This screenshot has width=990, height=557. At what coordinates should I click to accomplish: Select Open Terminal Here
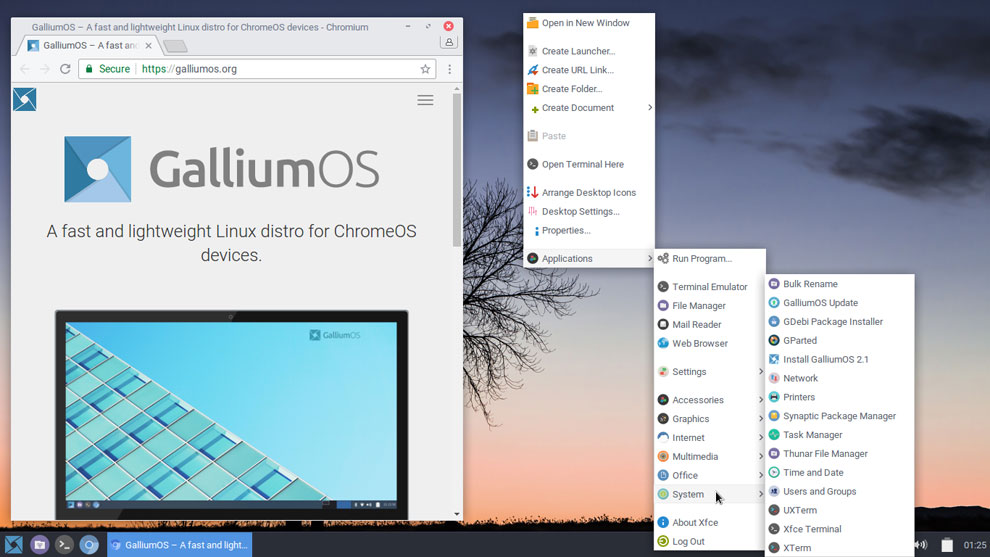tap(589, 164)
